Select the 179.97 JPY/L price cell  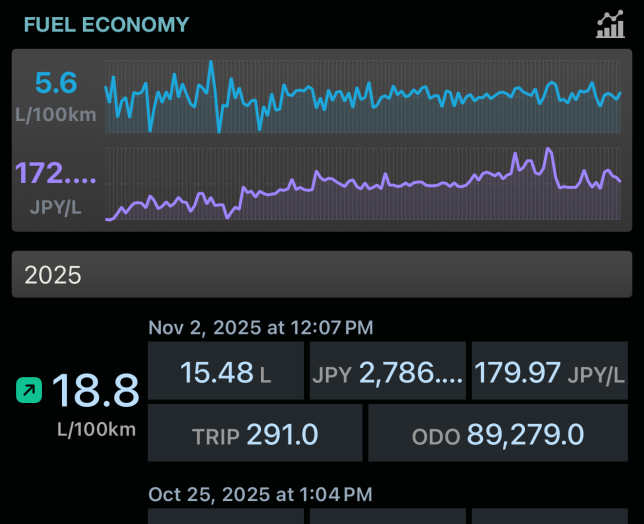point(549,373)
